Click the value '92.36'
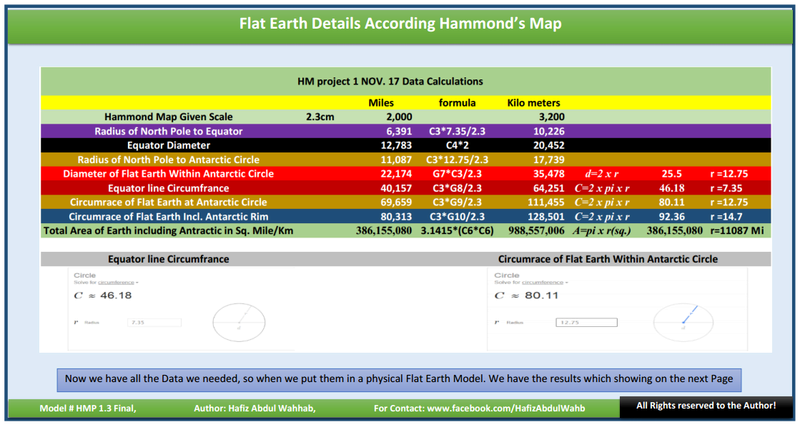This screenshot has height=430, width=800. [671, 216]
